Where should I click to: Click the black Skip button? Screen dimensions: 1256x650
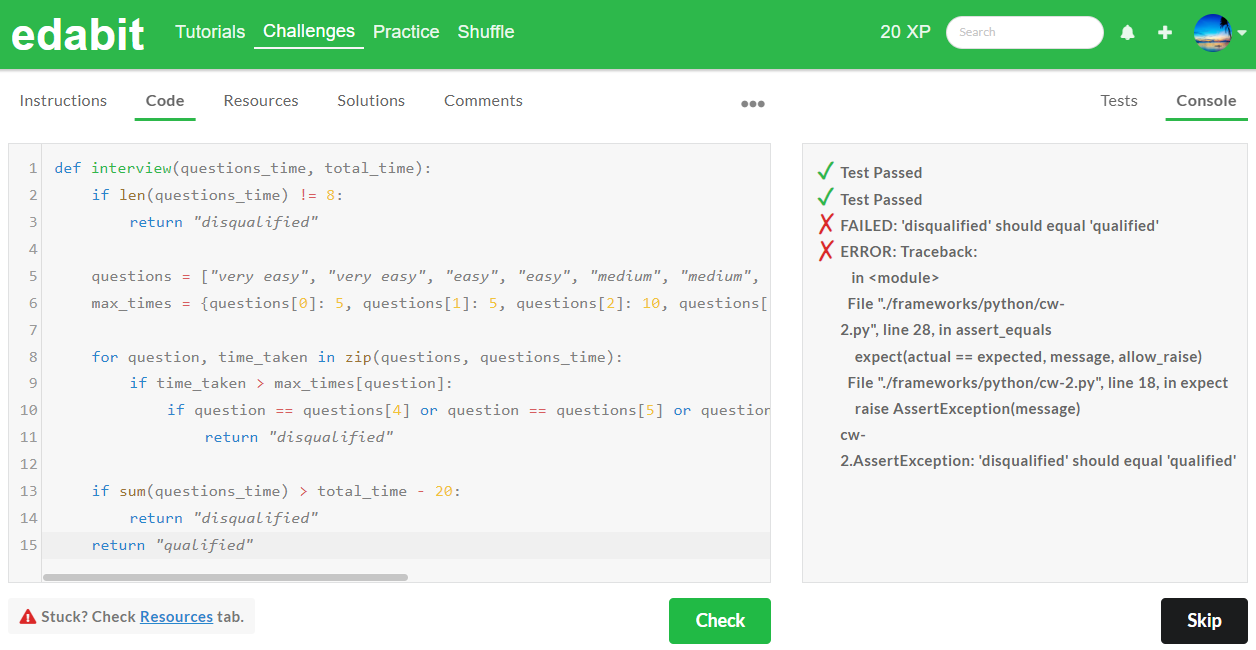1204,621
